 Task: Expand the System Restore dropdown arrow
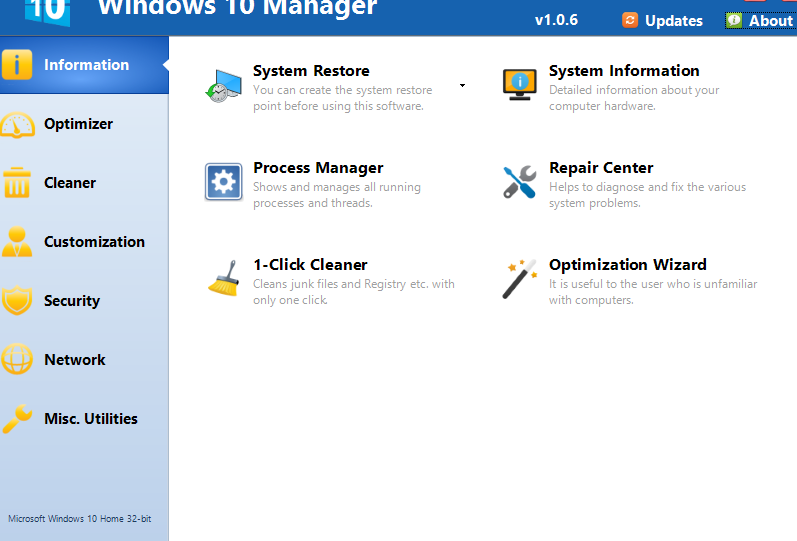[x=462, y=86]
